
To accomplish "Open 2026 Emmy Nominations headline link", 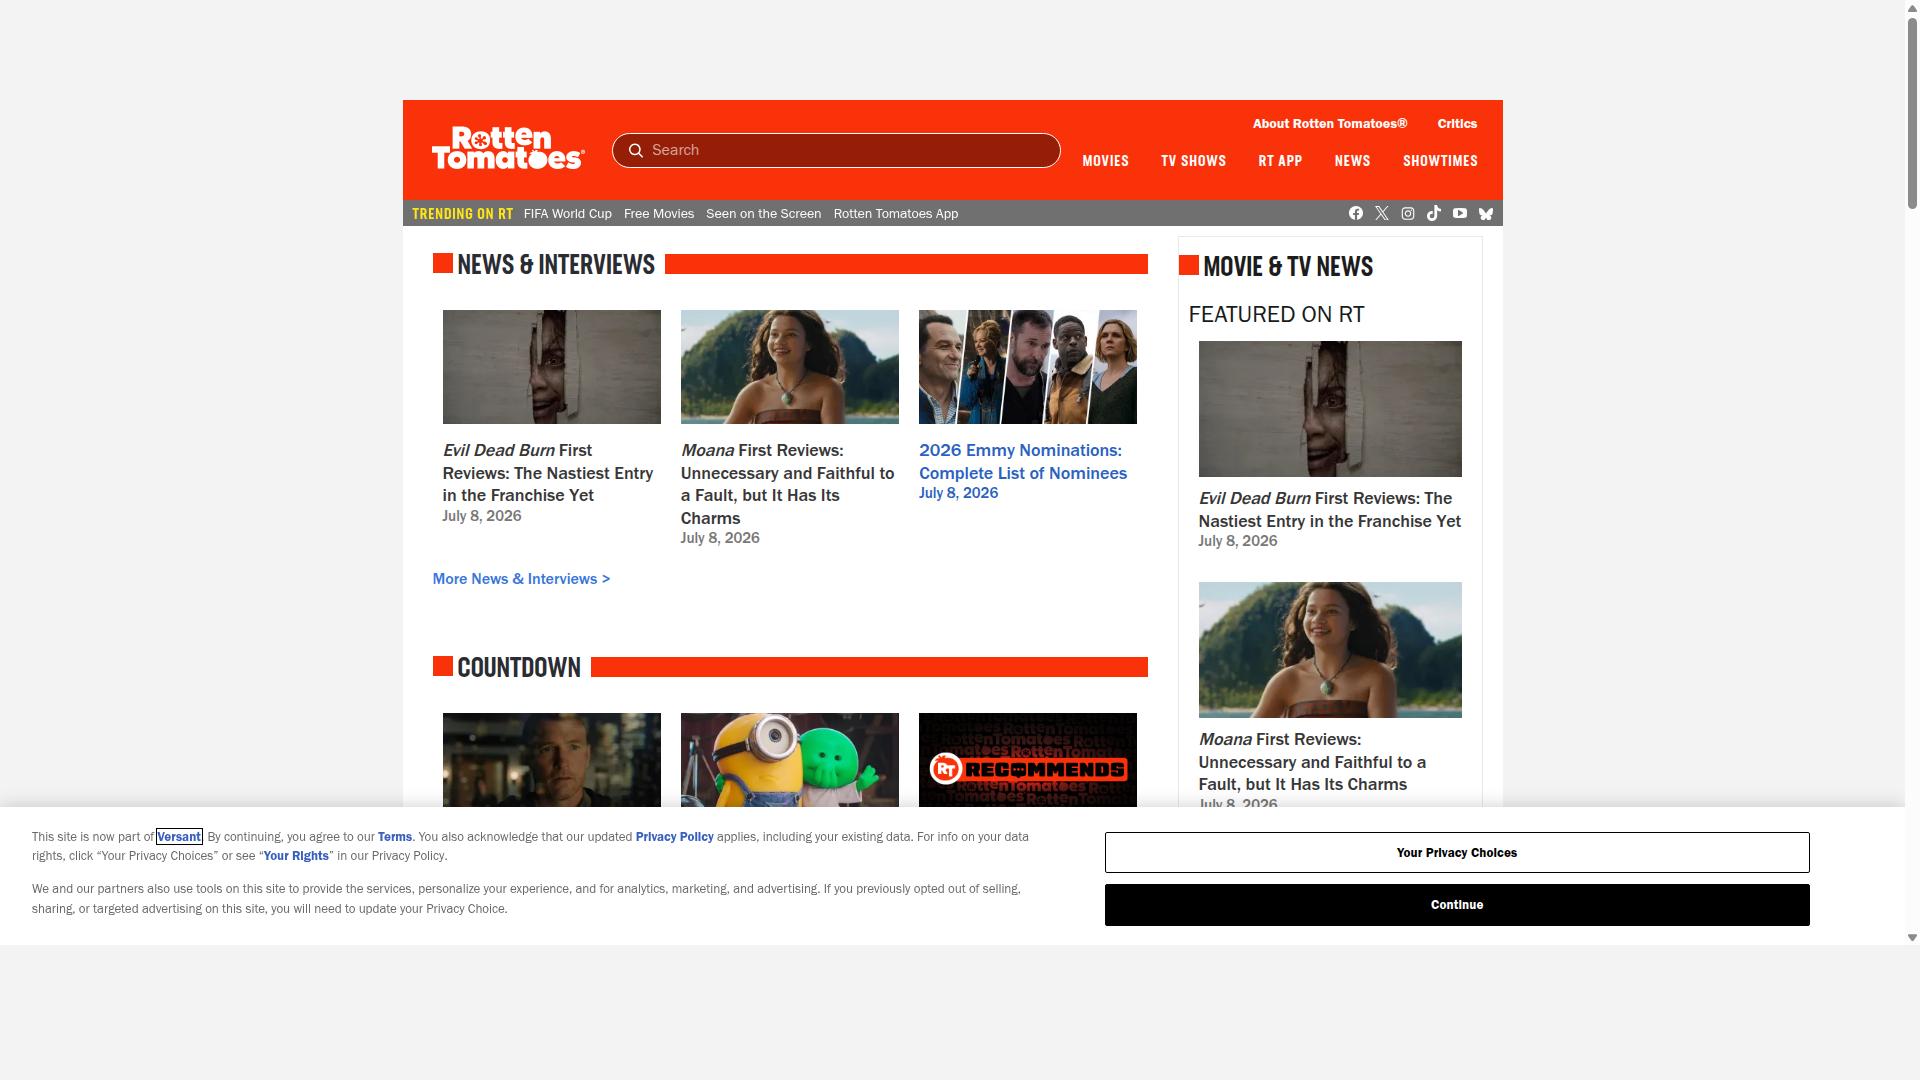I will coord(1023,462).
